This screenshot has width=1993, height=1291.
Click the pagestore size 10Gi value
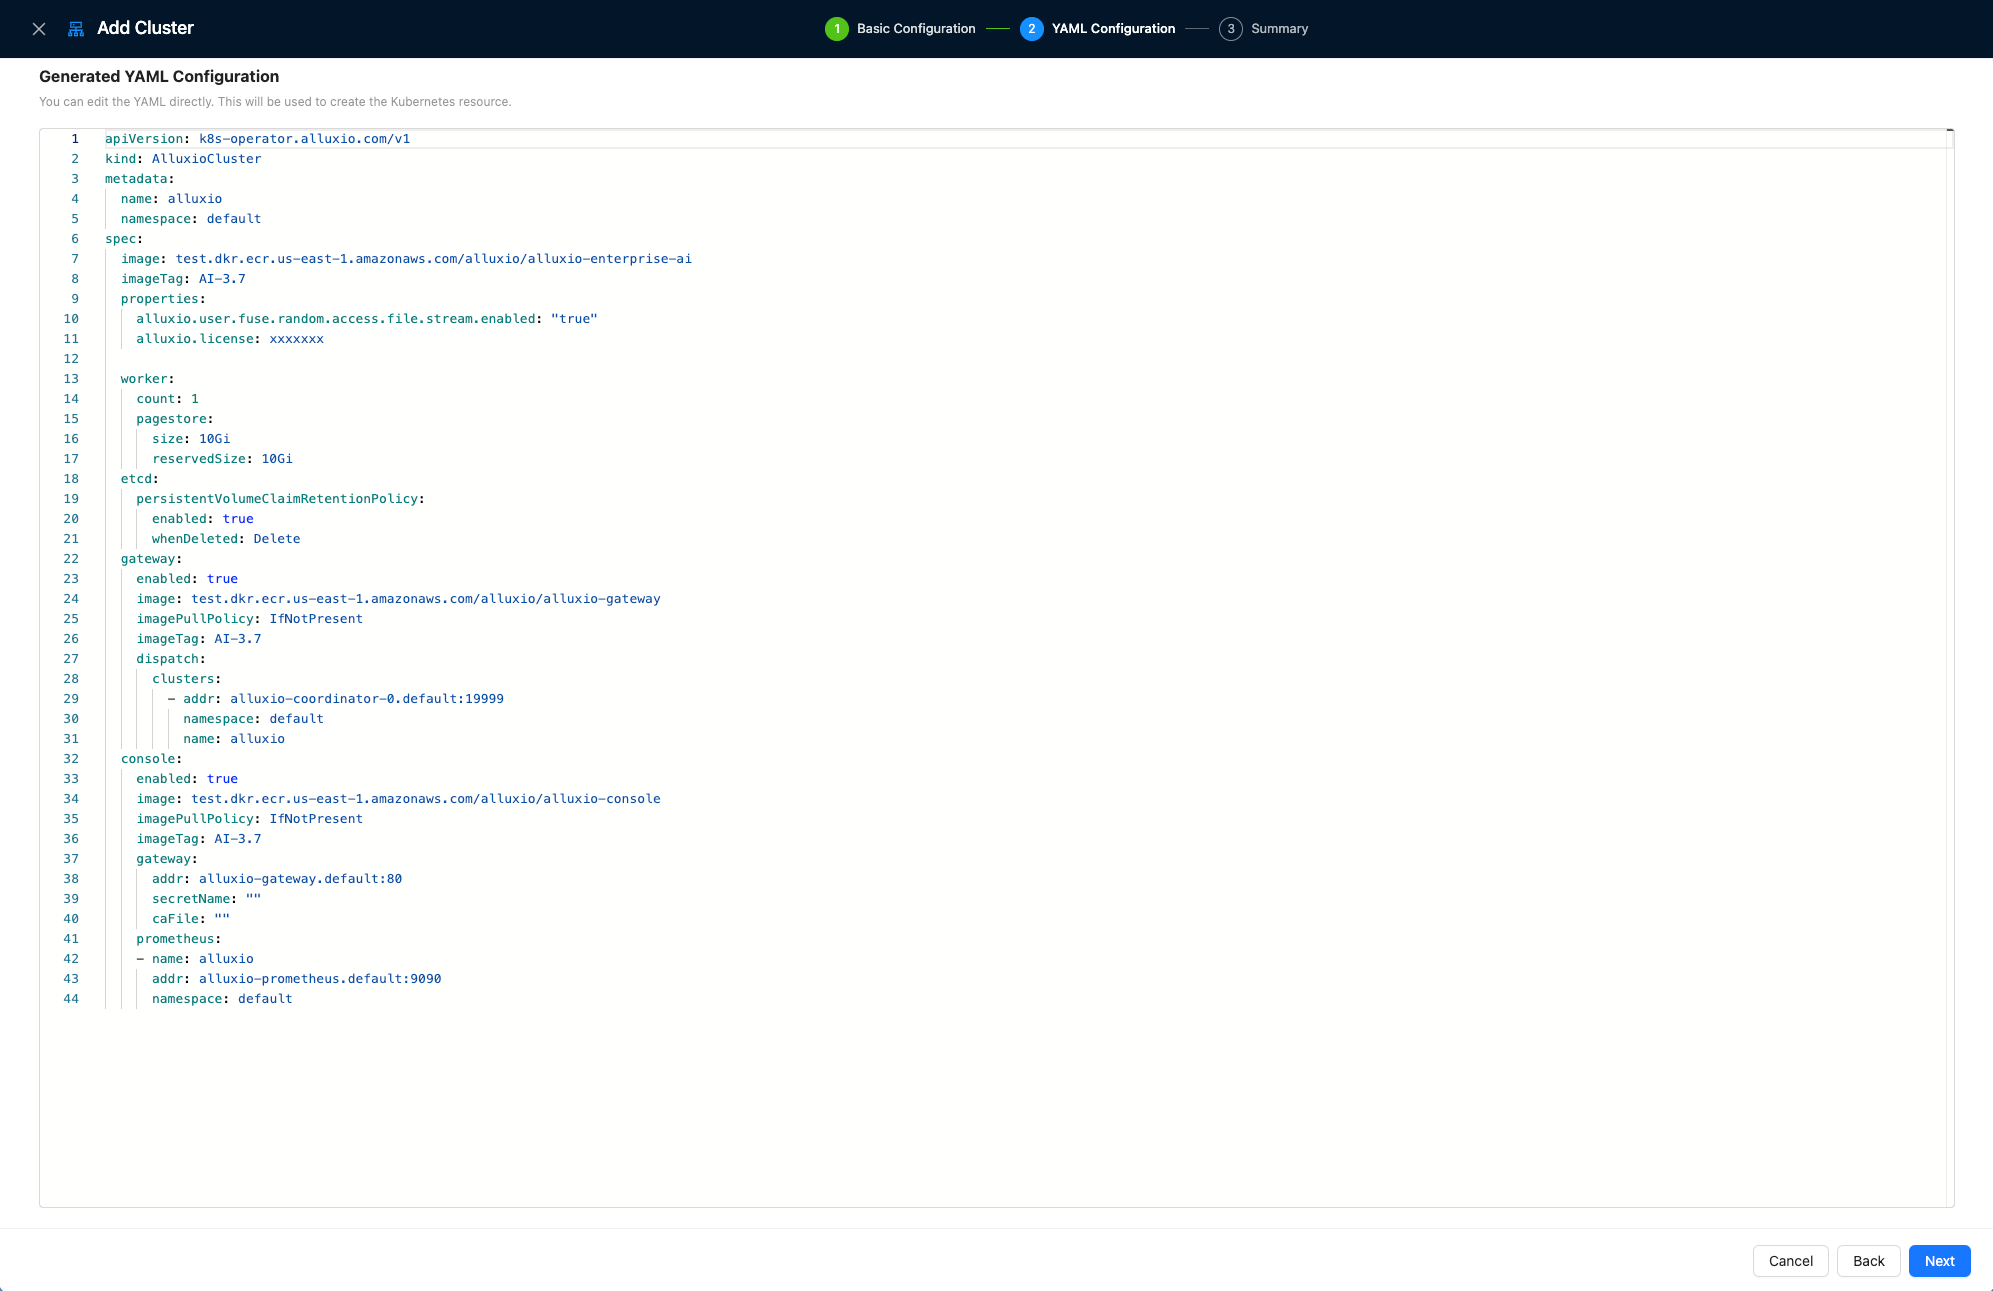pos(214,439)
